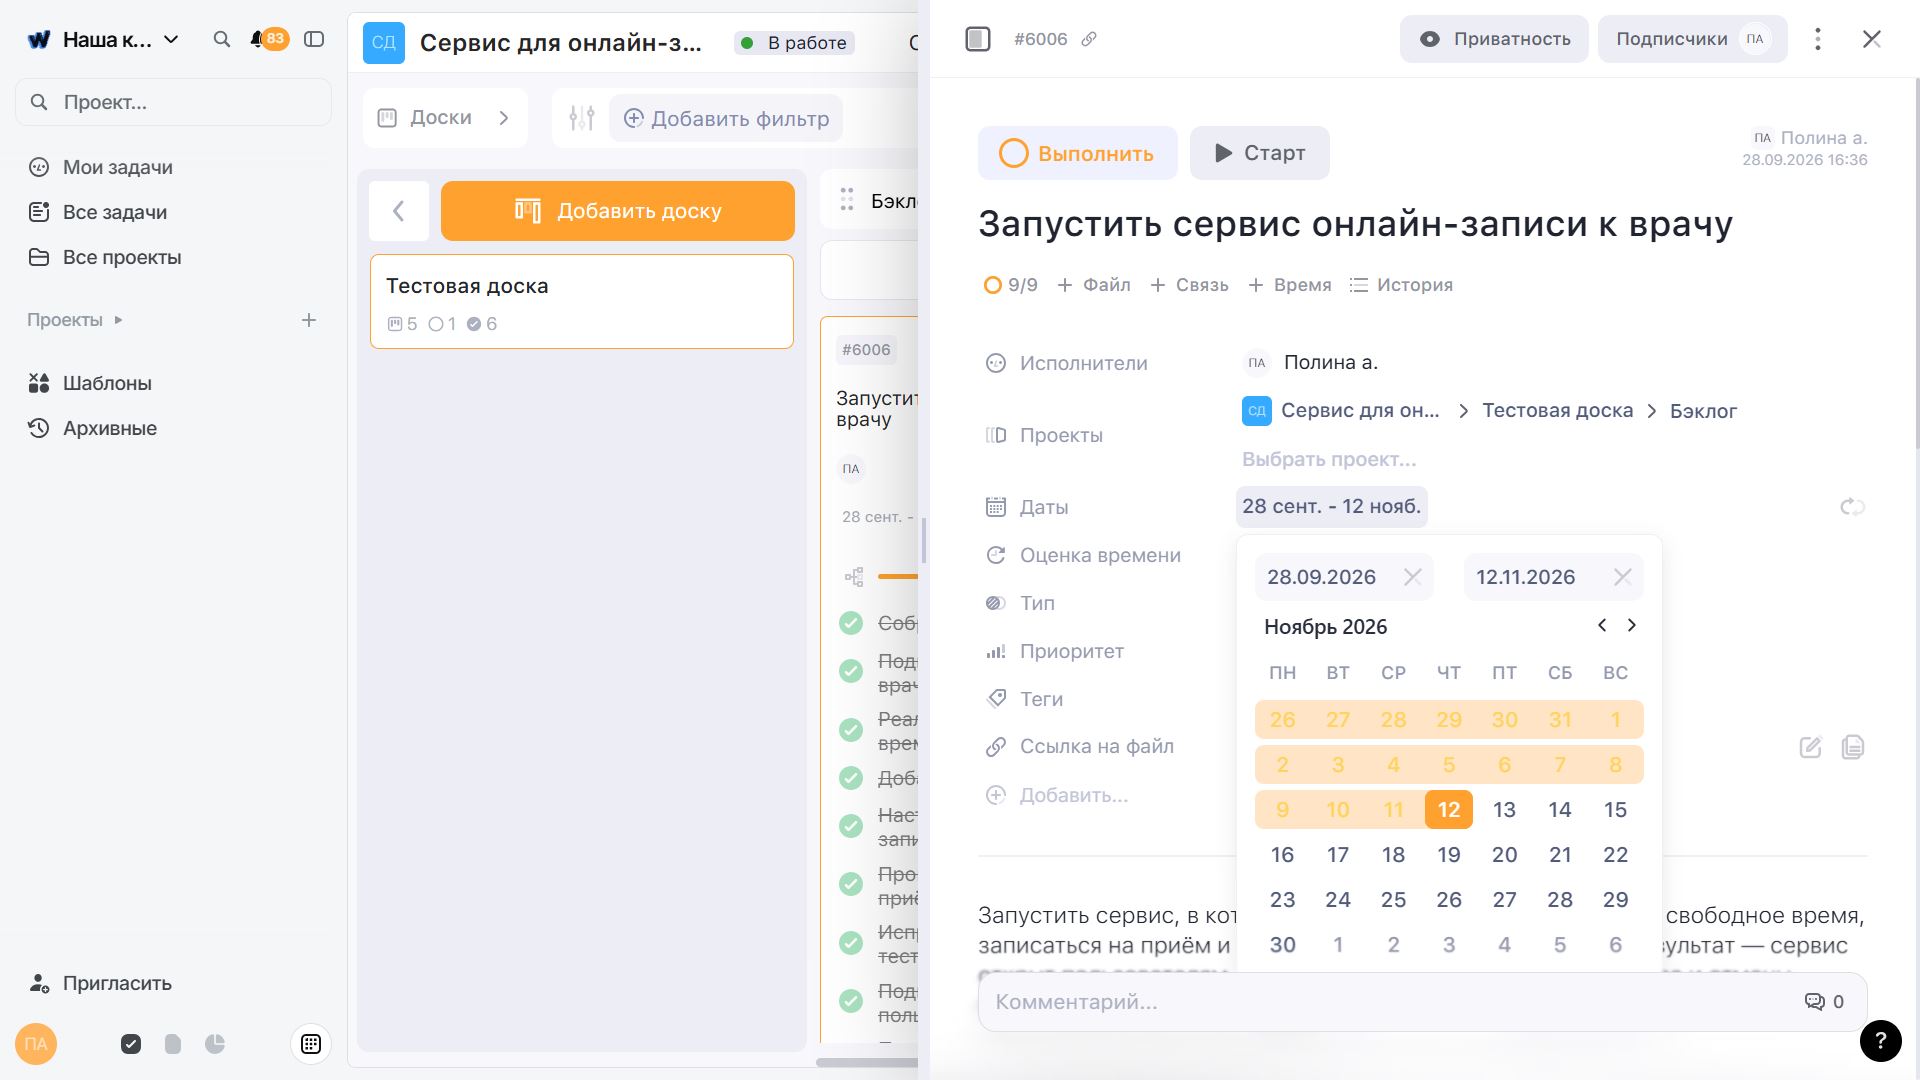Open Бэклог breadcrumb in Проекты
This screenshot has width=1920, height=1080.
tap(1703, 411)
